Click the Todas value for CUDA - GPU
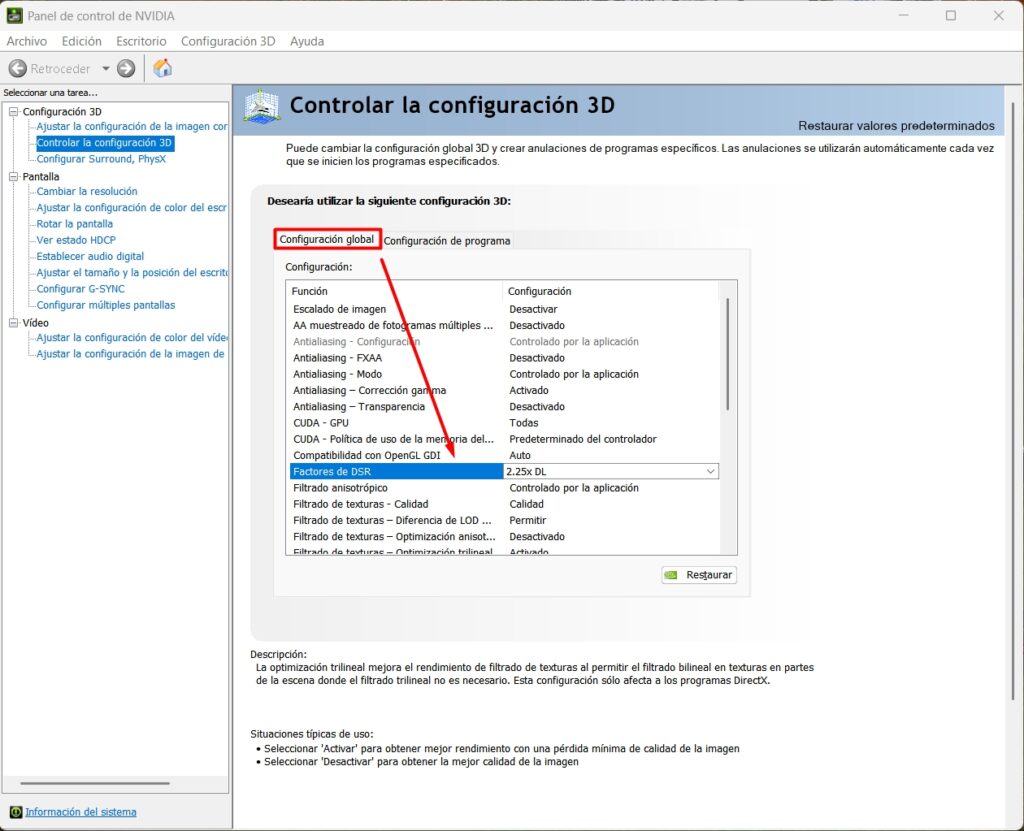This screenshot has width=1024, height=831. point(524,423)
